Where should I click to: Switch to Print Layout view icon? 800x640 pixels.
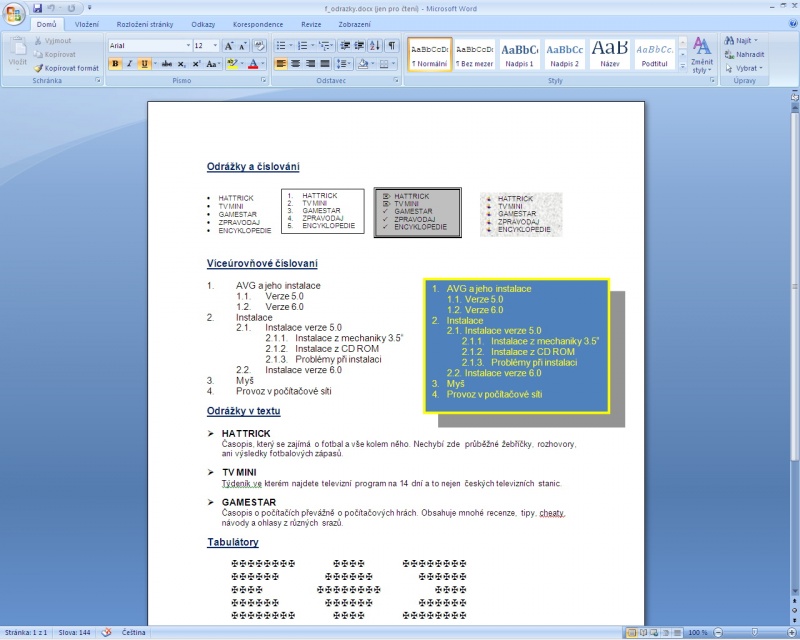[x=632, y=633]
